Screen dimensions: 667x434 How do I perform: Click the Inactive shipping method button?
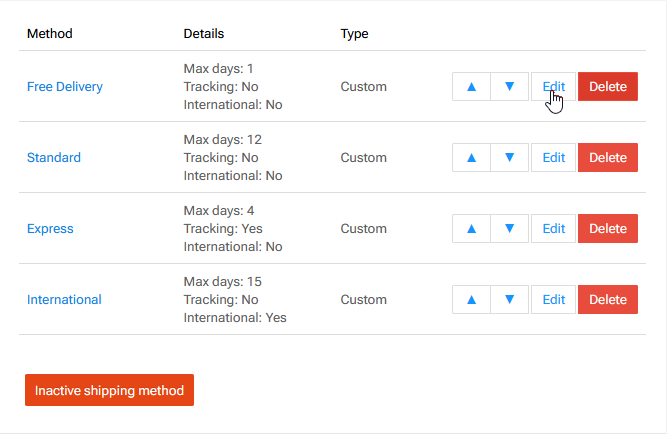pyautogui.click(x=109, y=391)
